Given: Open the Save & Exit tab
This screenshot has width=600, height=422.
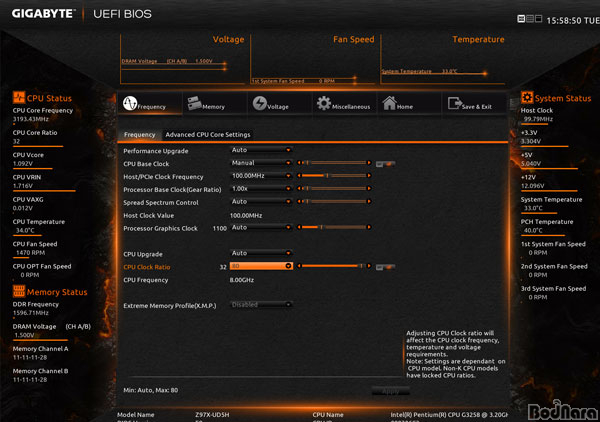Looking at the screenshot, I should point(474,103).
